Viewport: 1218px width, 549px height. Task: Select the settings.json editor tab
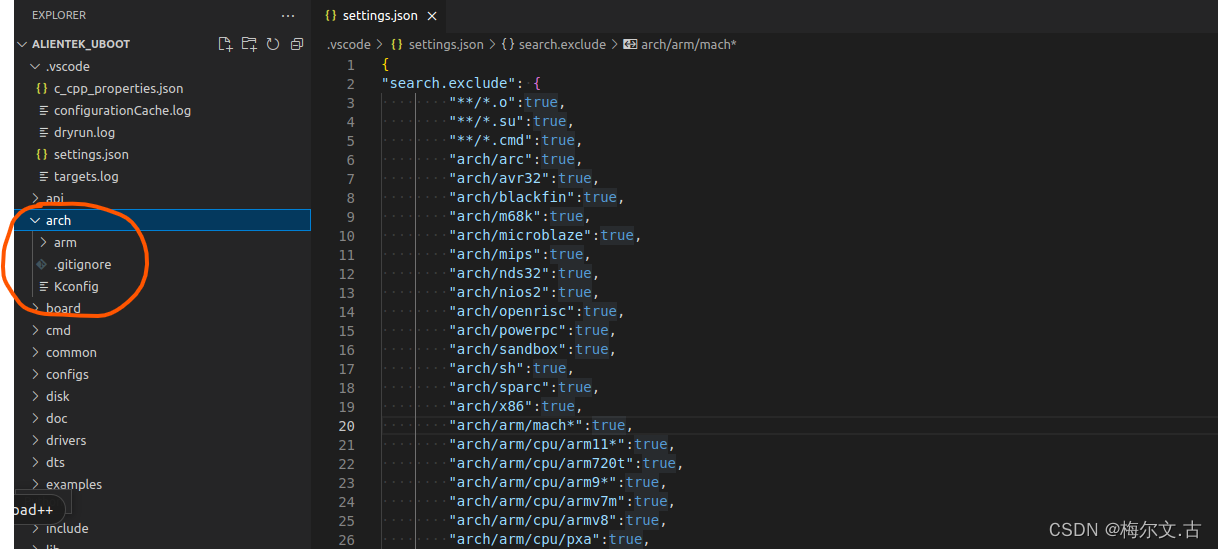381,16
